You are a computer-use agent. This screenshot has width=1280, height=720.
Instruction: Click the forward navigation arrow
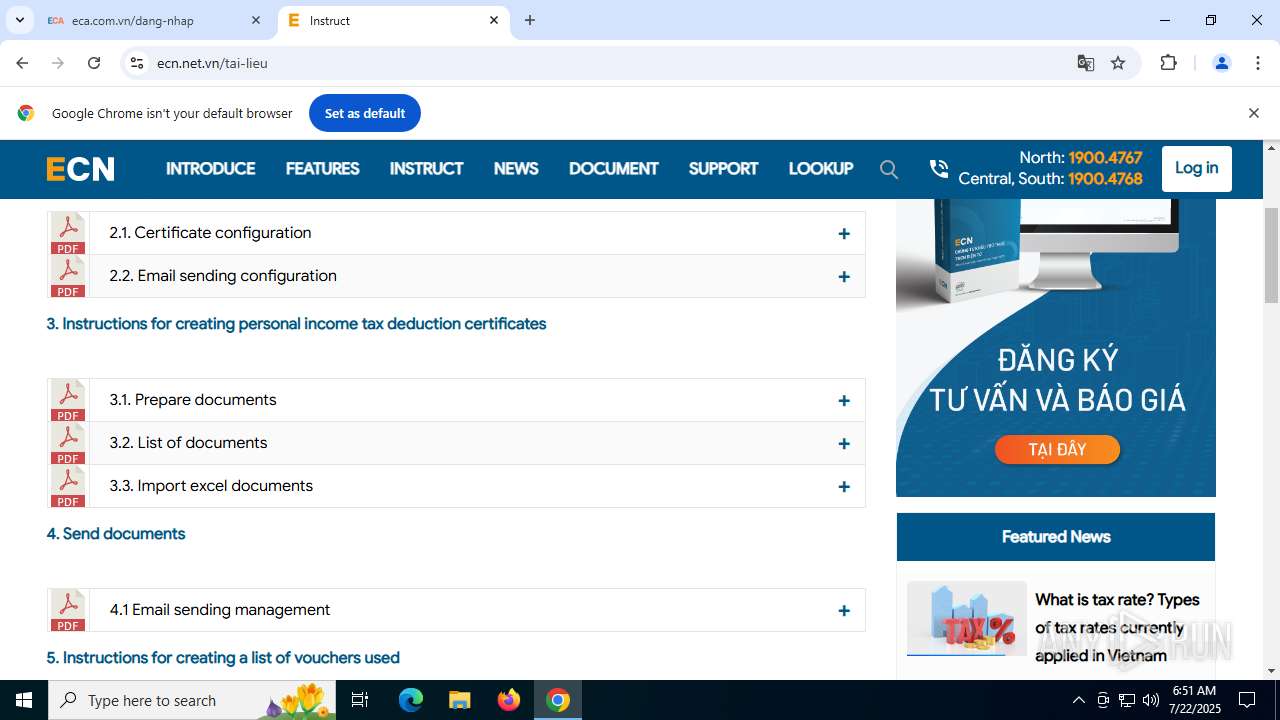pos(58,63)
